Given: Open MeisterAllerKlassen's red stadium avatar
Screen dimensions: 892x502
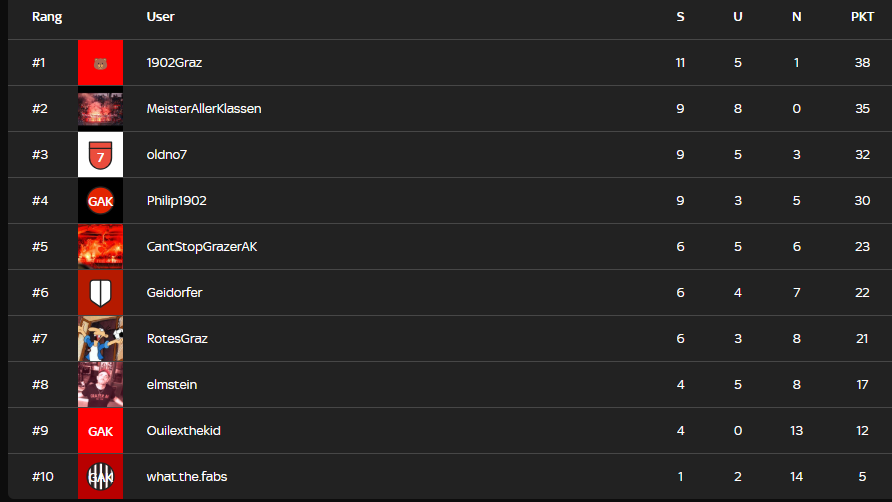Looking at the screenshot, I should point(100,109).
